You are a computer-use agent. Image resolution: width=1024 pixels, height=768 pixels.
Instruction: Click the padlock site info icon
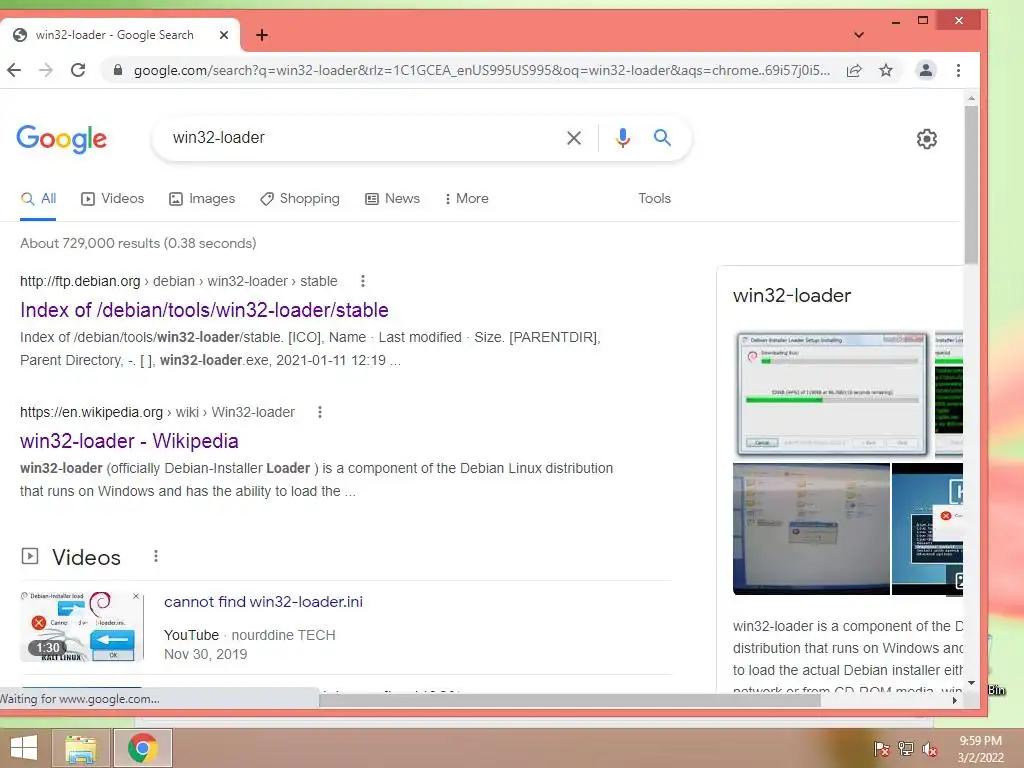(x=118, y=70)
